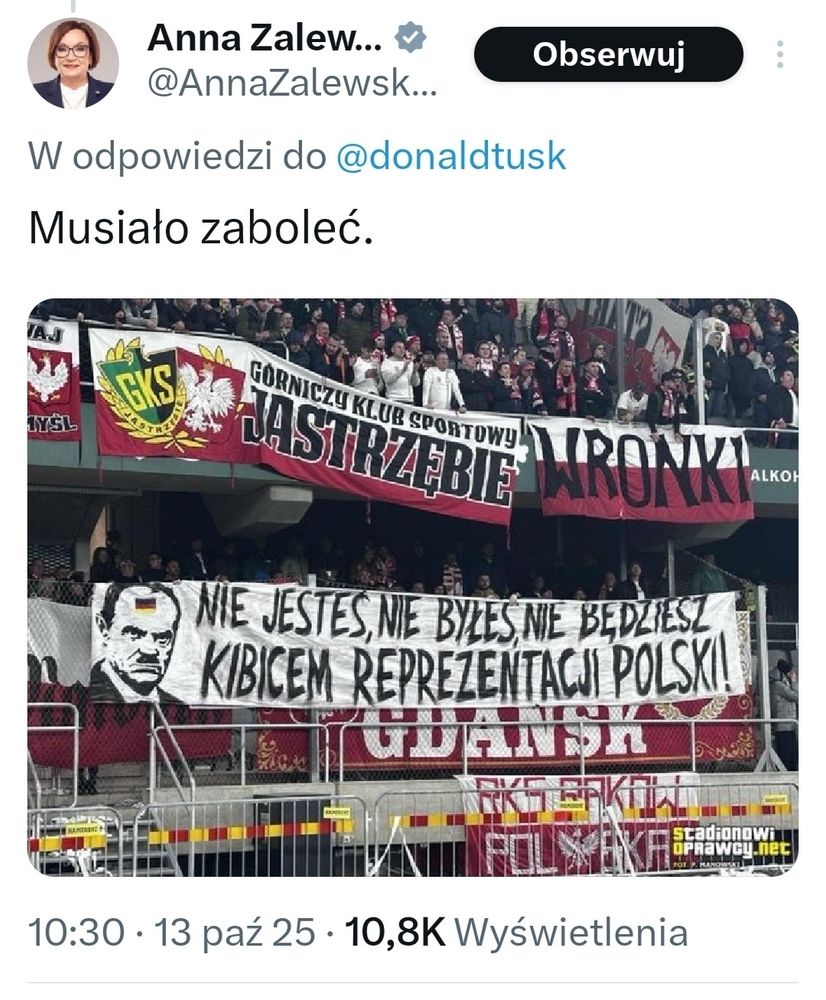Follow the account with Obserwuj button
The width and height of the screenshot is (826, 1000).
tap(608, 54)
